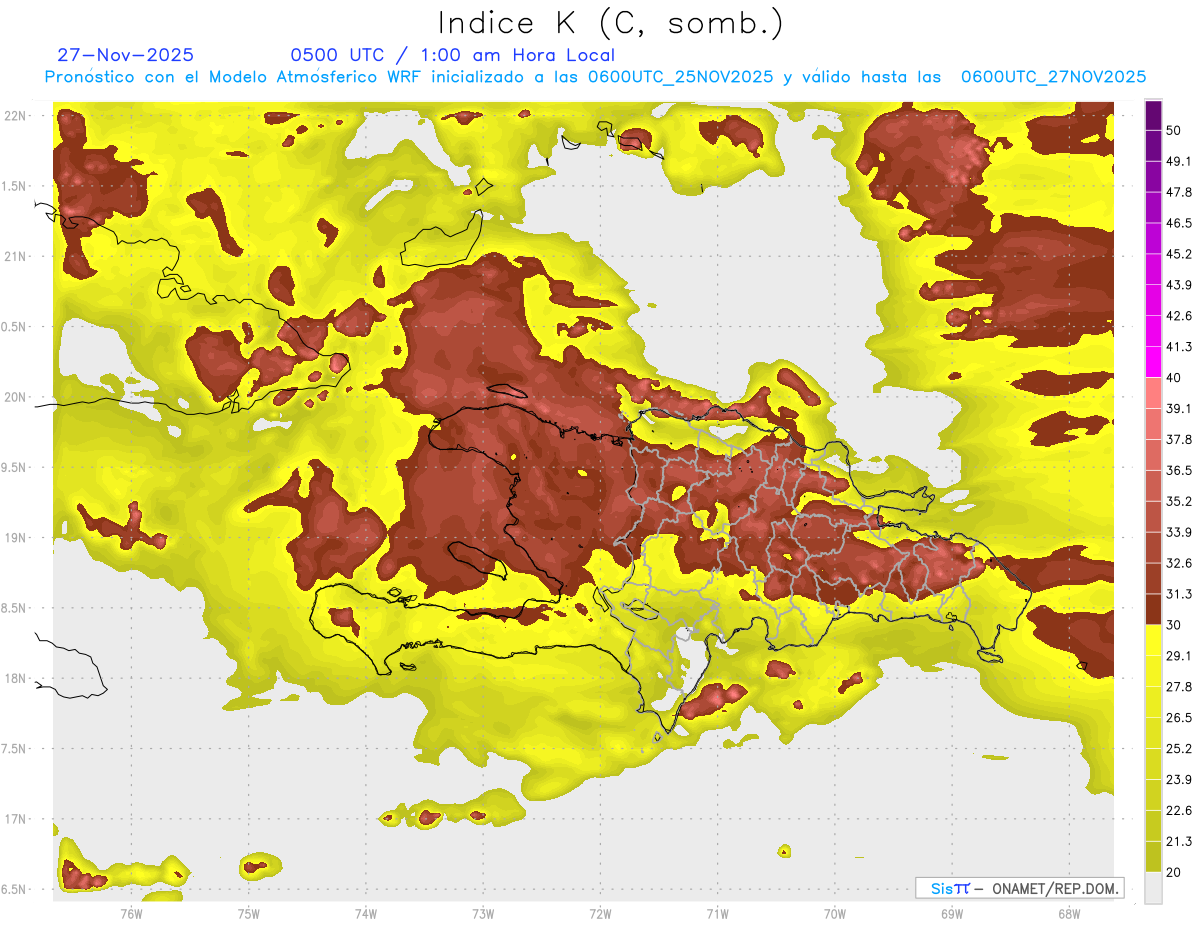The width and height of the screenshot is (1200, 927).
Task: Click the "7.5N" latitude label
Action: pos(14,749)
